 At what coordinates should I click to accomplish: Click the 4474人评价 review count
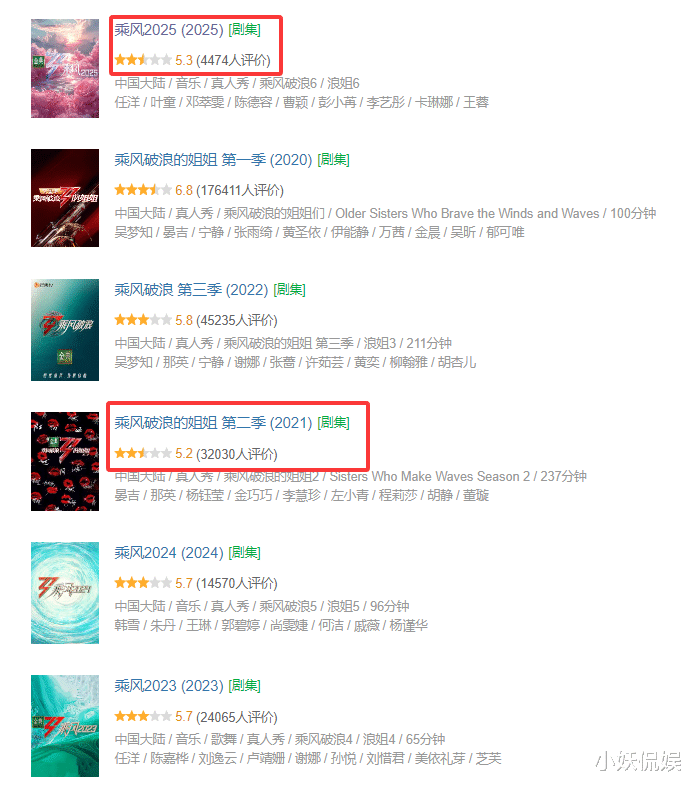(x=233, y=61)
